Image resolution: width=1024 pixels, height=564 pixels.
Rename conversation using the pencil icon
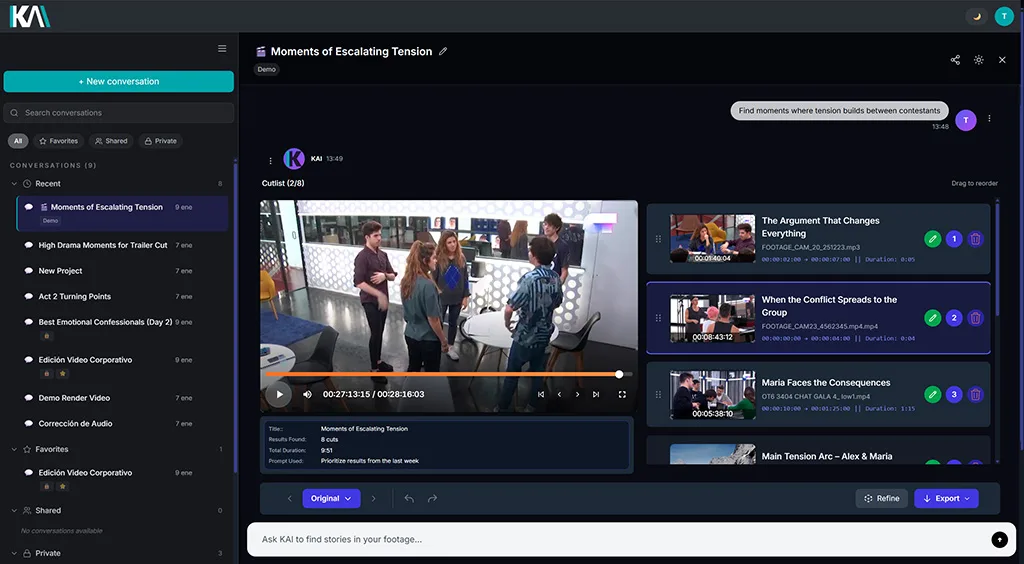click(443, 51)
